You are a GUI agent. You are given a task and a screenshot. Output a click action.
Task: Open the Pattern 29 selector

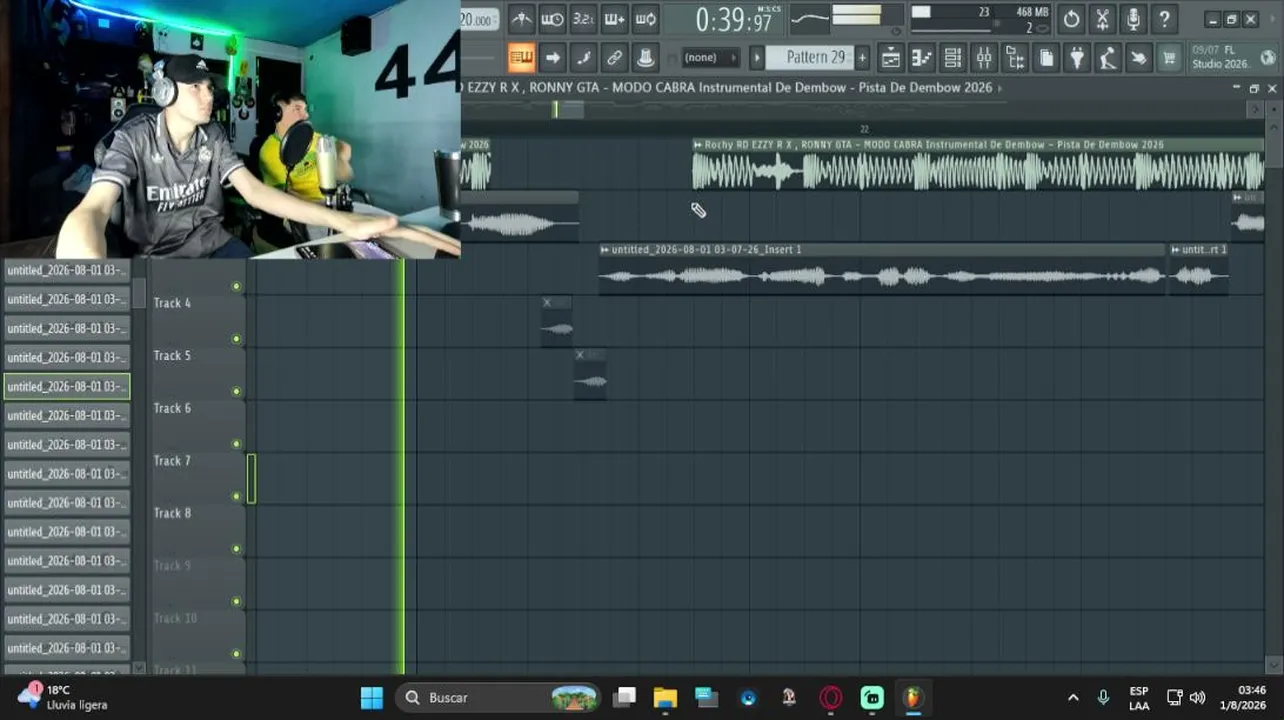[x=811, y=58]
